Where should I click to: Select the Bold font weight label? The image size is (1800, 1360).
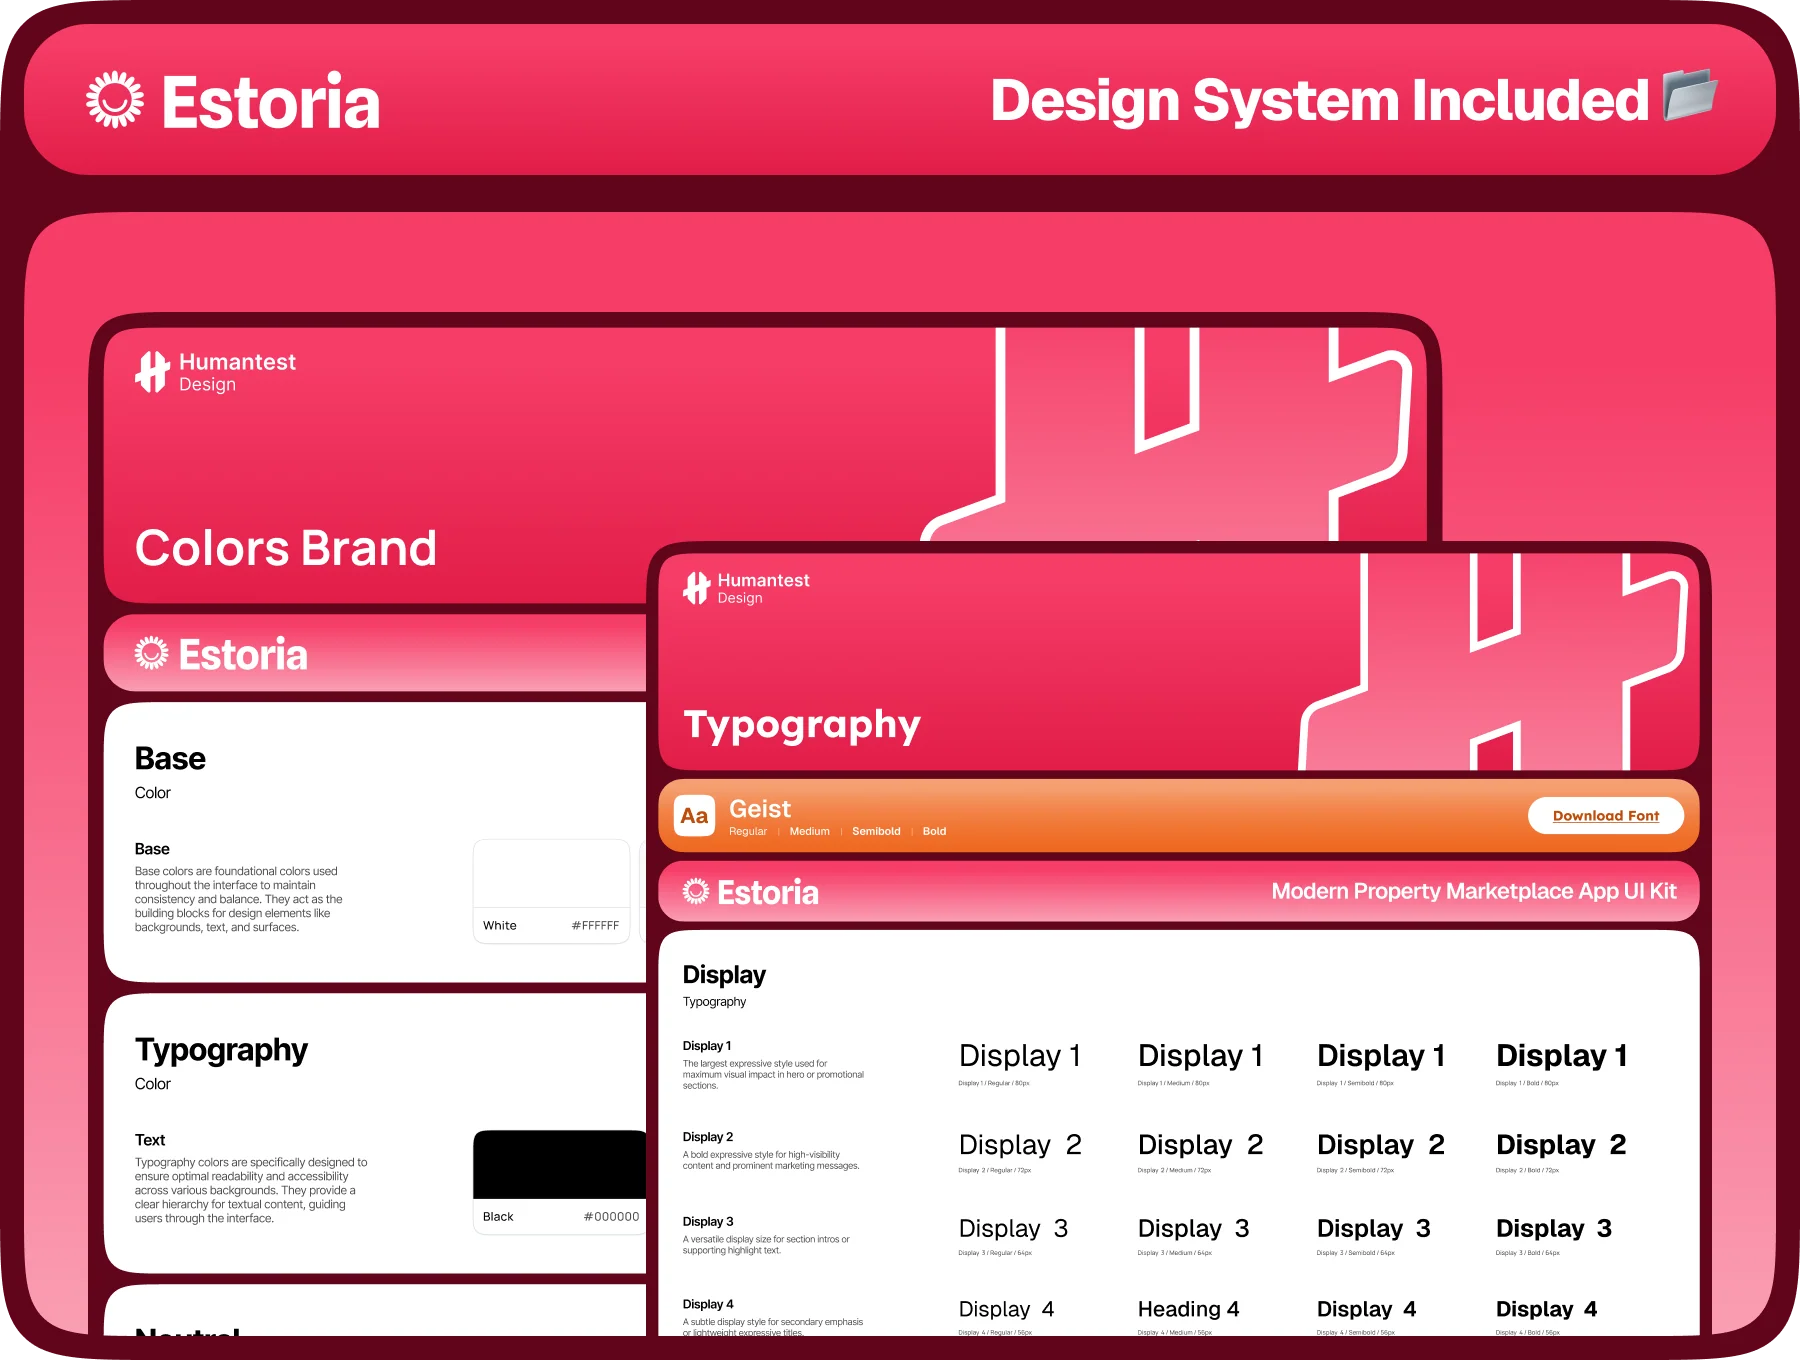point(934,831)
